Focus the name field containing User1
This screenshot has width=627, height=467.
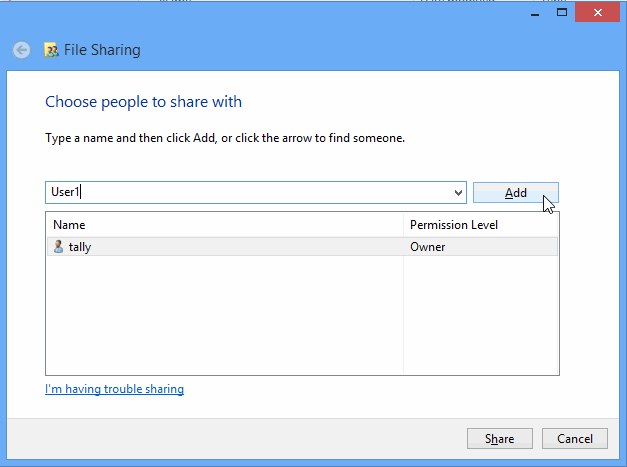click(250, 193)
